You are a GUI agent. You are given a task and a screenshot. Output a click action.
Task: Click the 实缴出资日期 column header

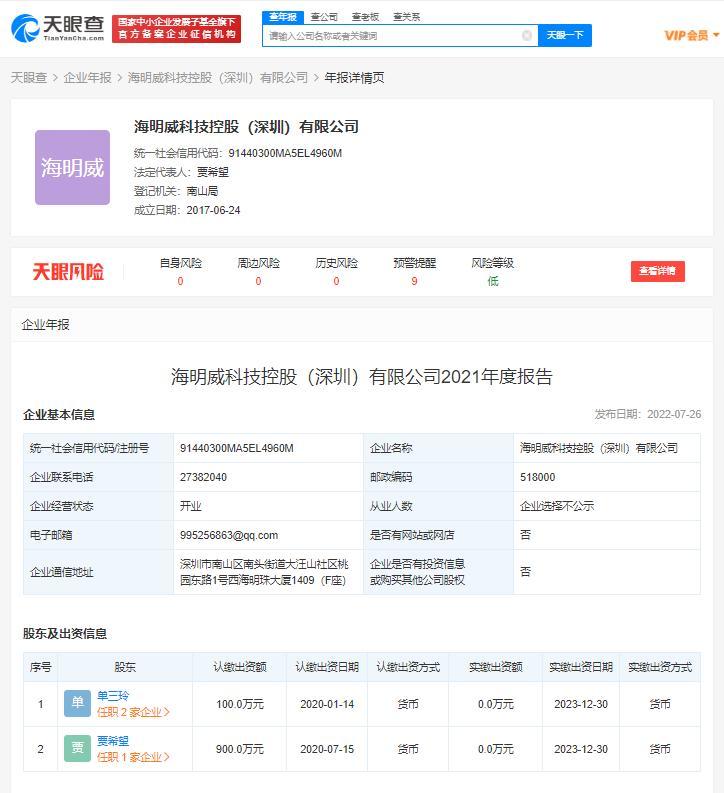[581, 667]
